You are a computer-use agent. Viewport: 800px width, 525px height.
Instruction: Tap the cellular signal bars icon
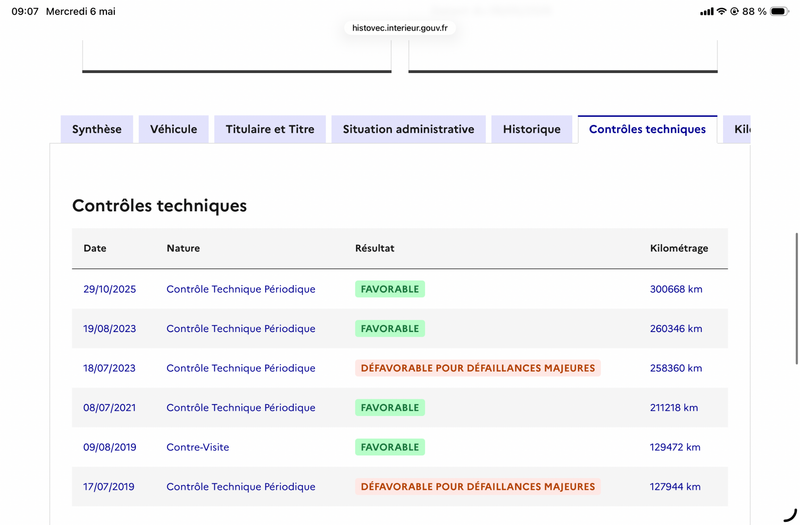707,11
